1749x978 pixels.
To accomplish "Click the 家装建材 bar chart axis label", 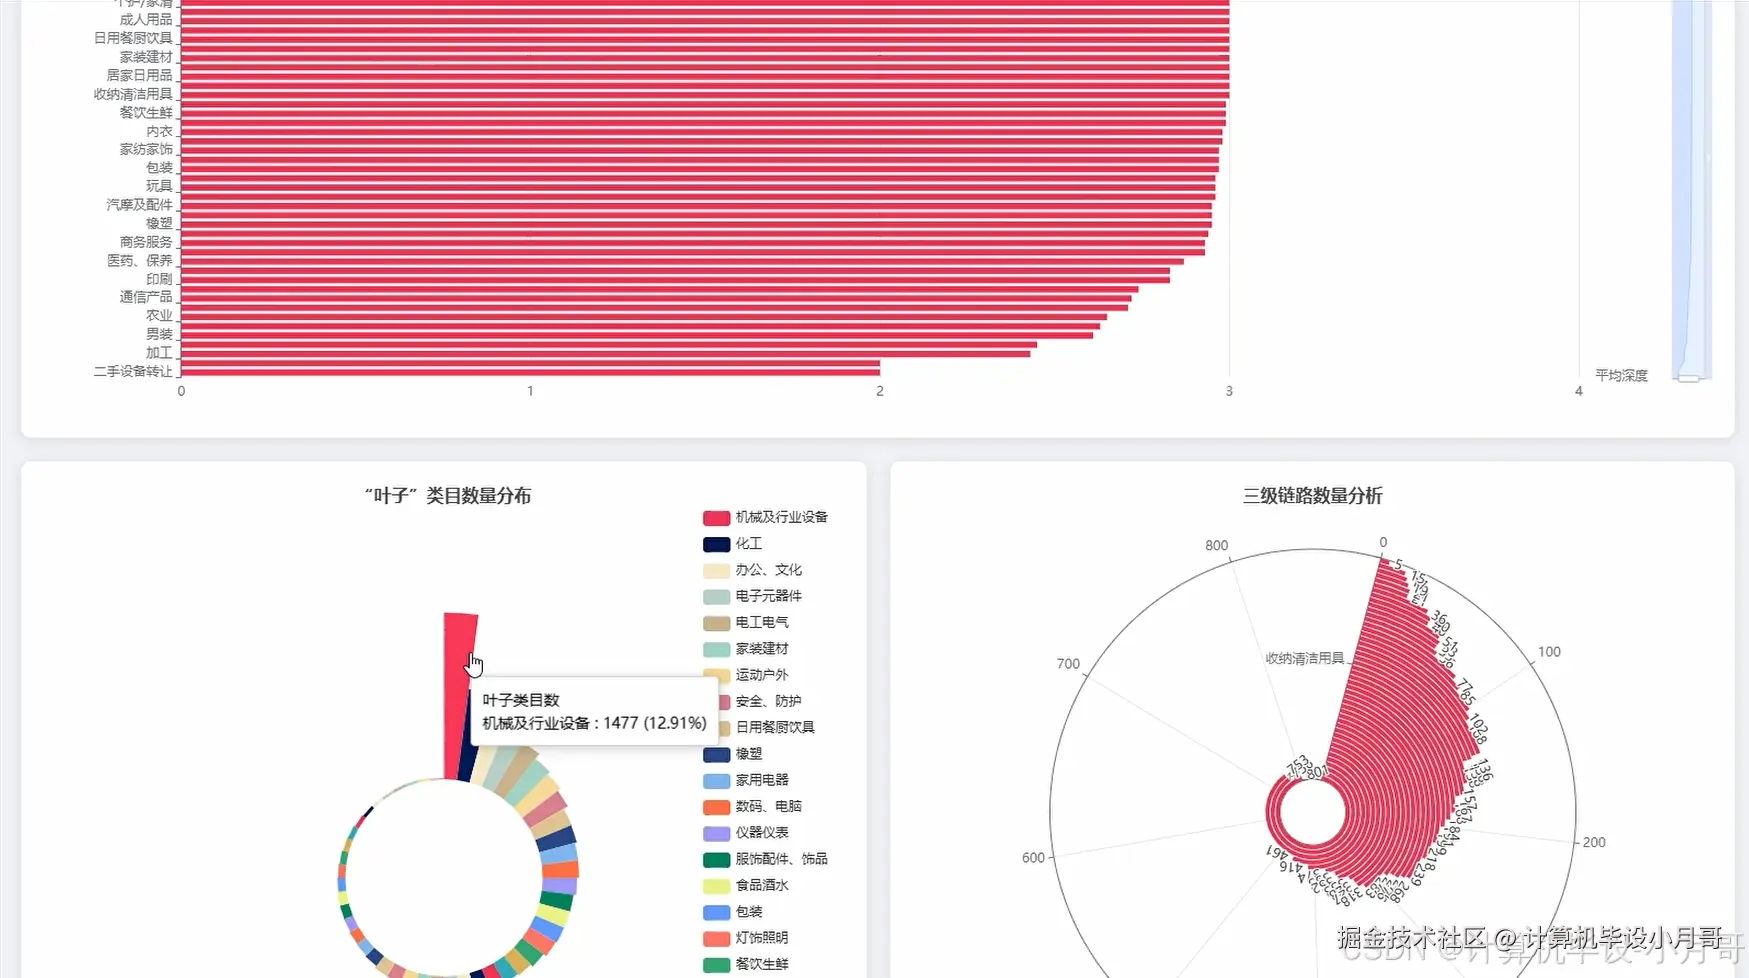I will [146, 57].
